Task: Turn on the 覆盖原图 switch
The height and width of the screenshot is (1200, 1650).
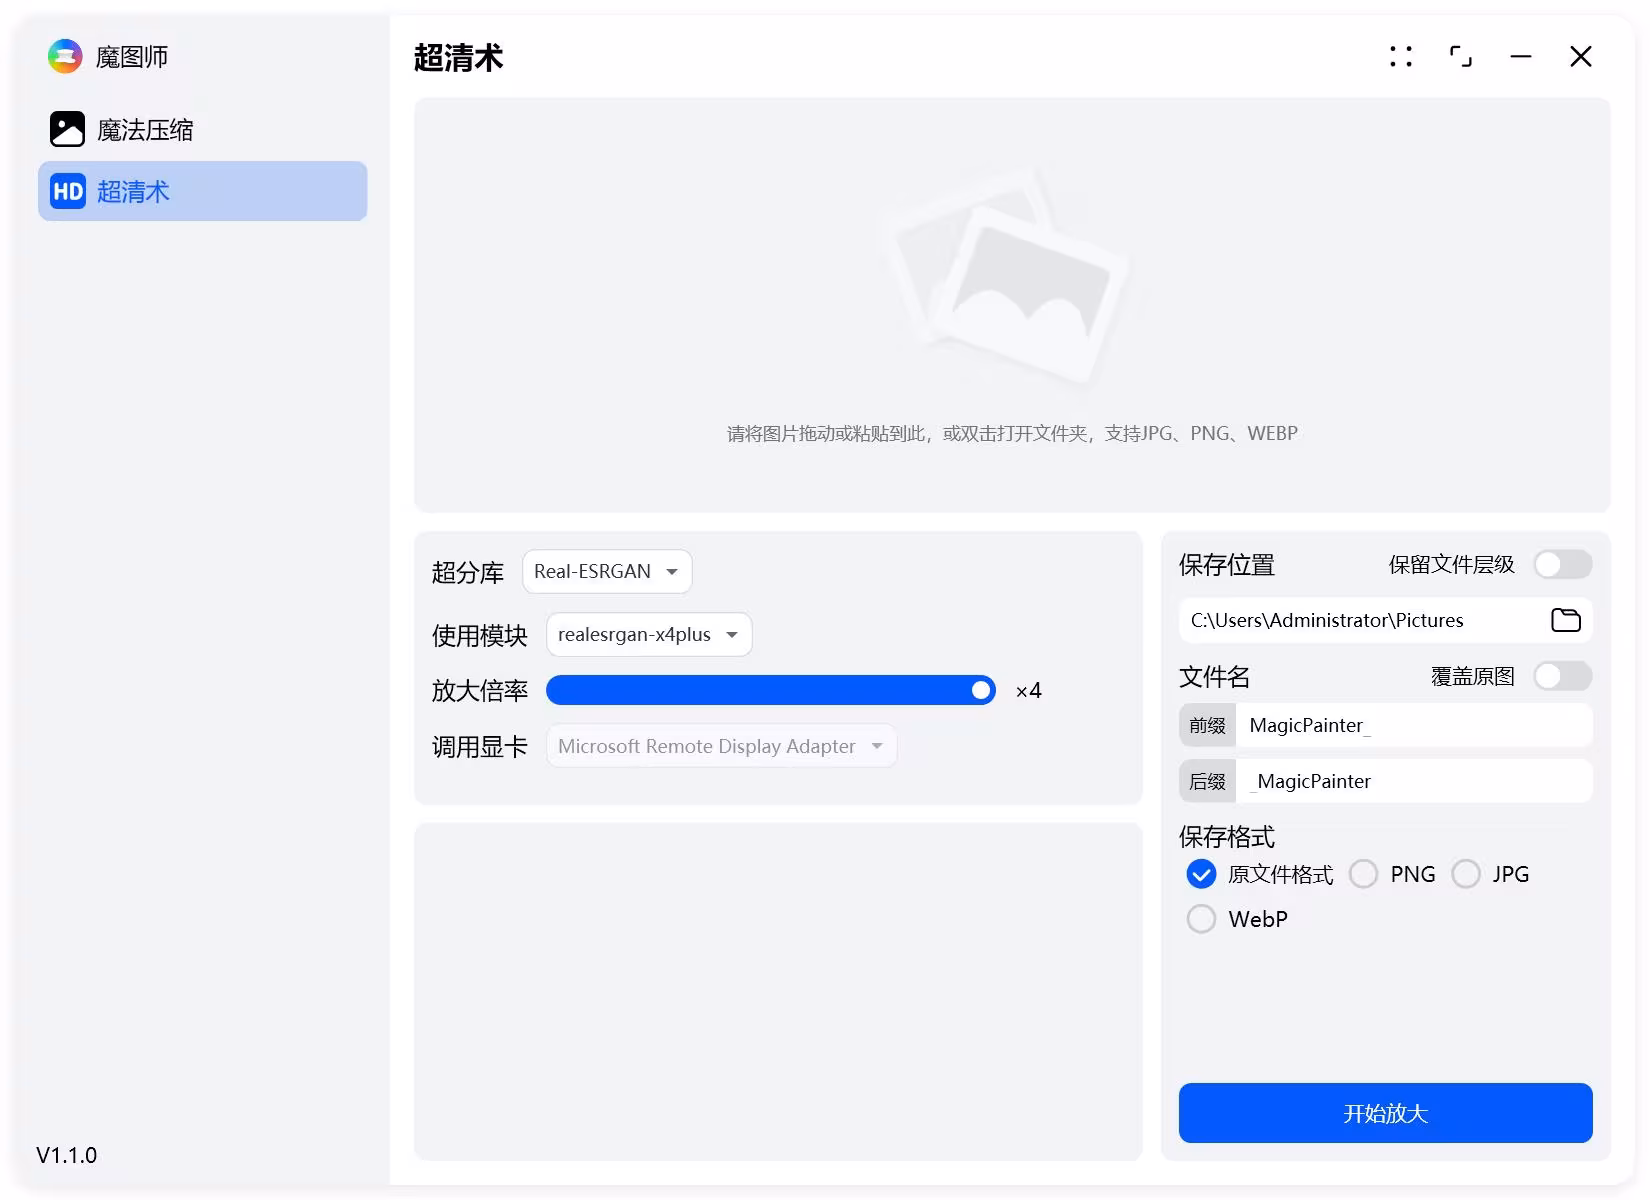Action: click(x=1562, y=677)
